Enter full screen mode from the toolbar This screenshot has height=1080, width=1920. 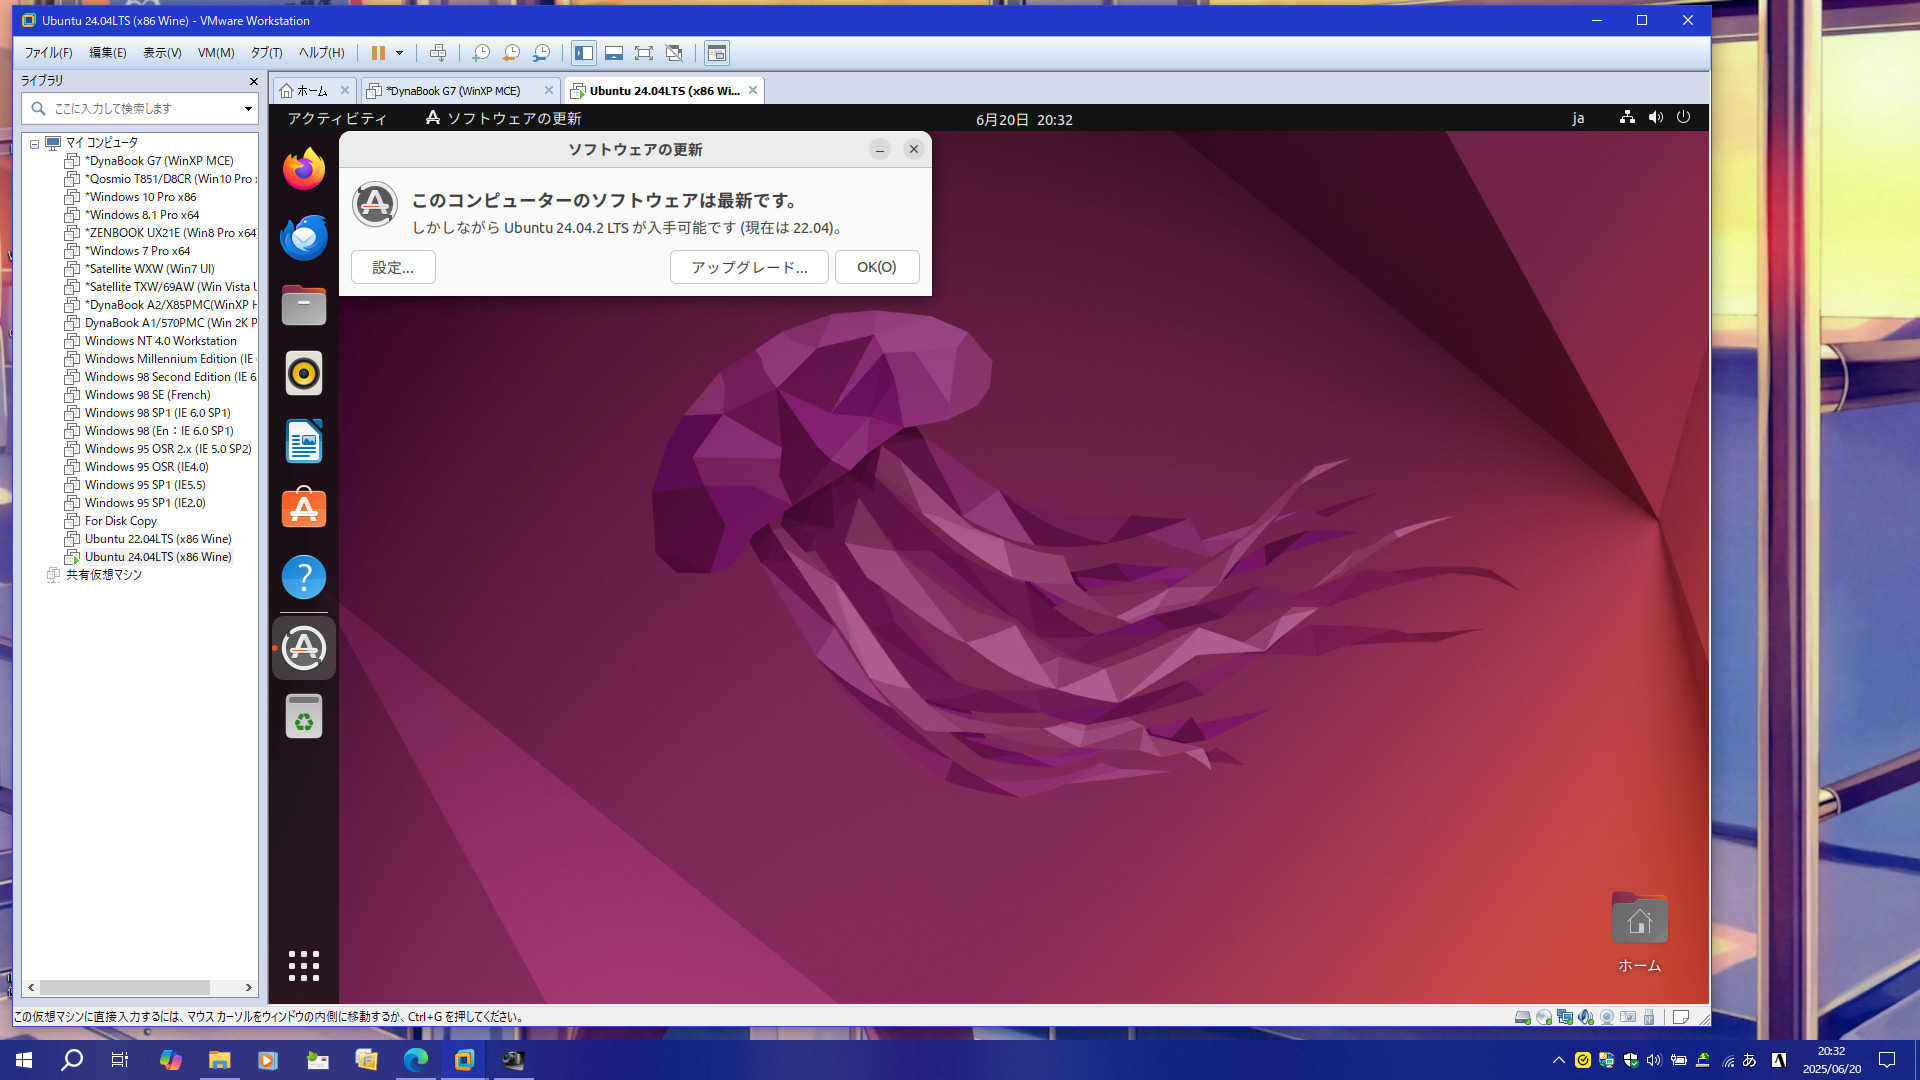pyautogui.click(x=644, y=53)
